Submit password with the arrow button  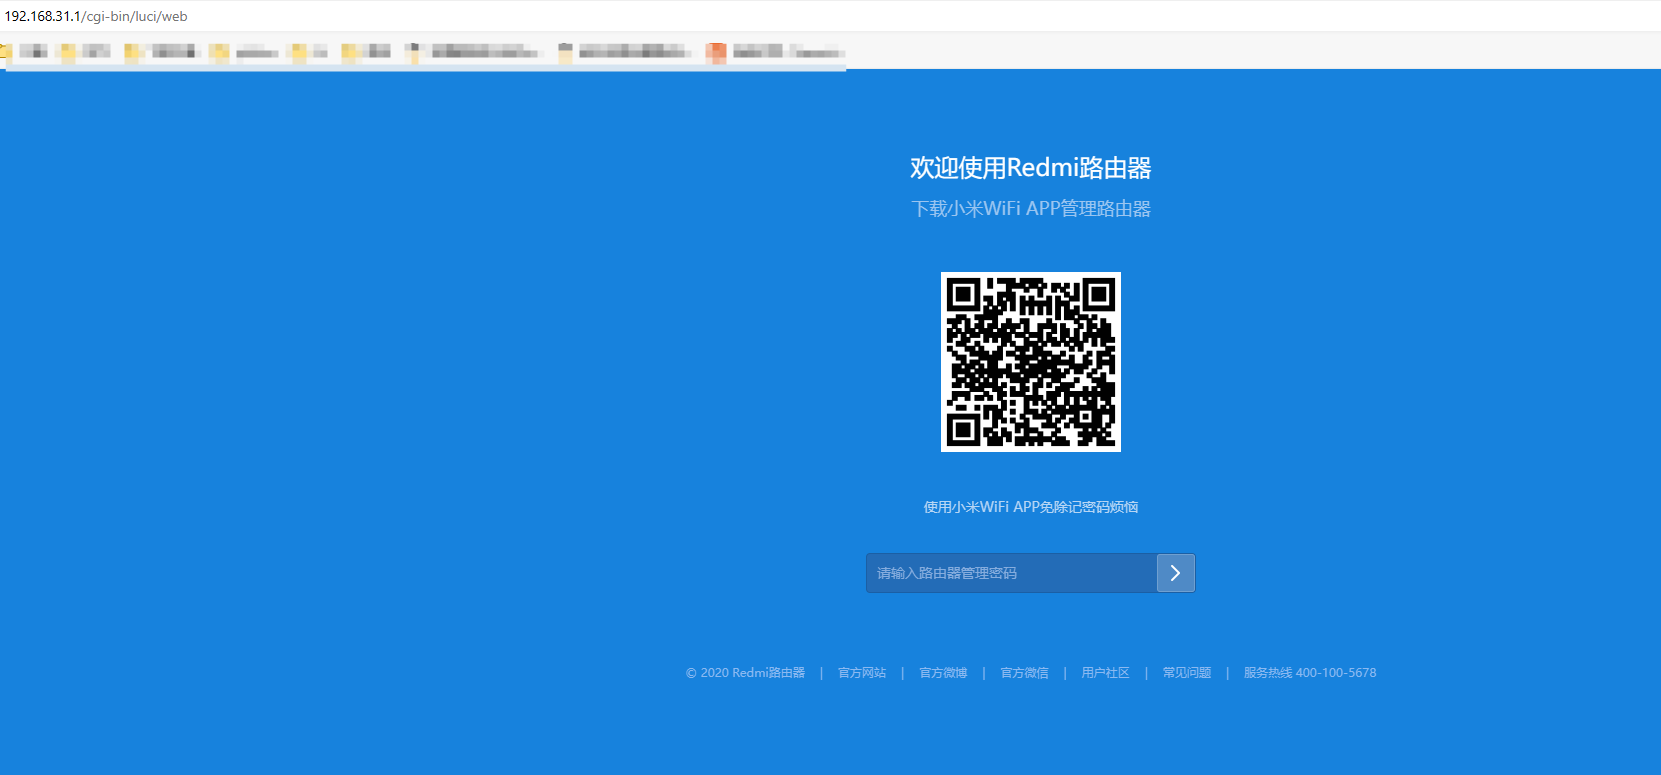pos(1176,573)
